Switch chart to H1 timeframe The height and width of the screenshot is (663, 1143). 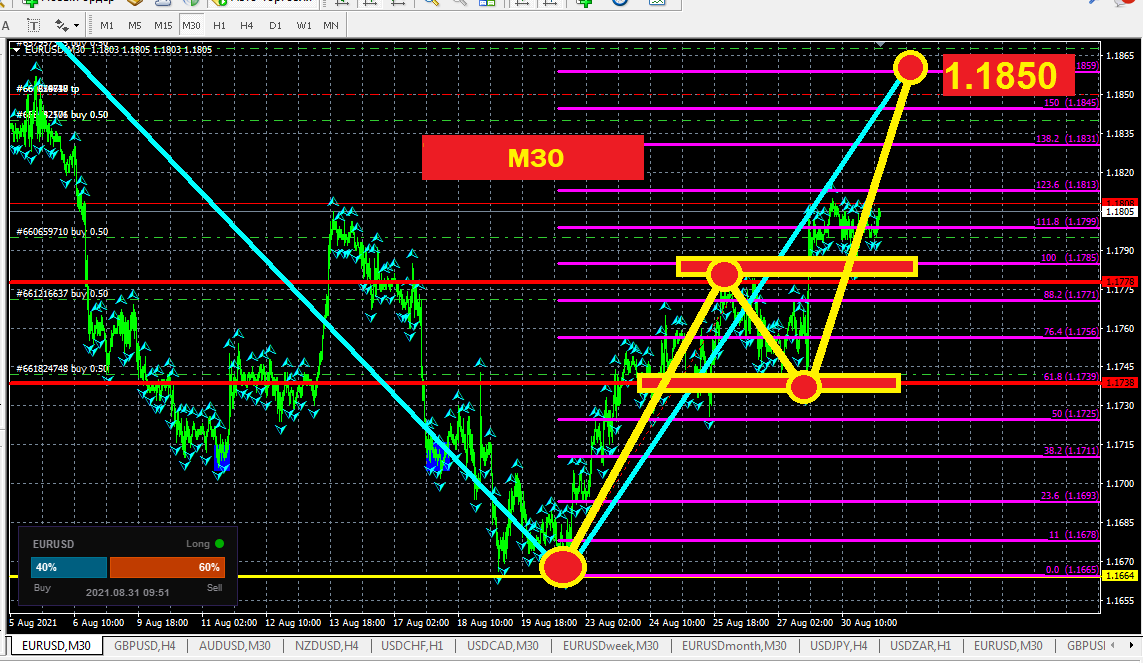[x=219, y=26]
